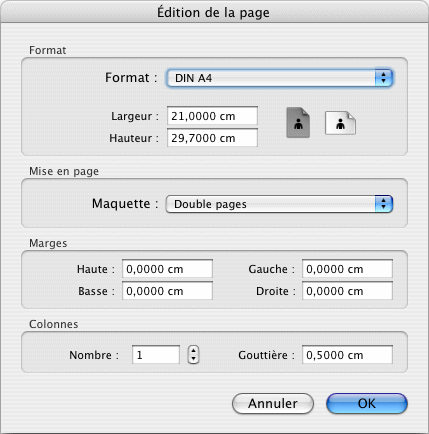429x434 pixels.
Task: Focus the Gauche margin field
Action: coord(347,269)
